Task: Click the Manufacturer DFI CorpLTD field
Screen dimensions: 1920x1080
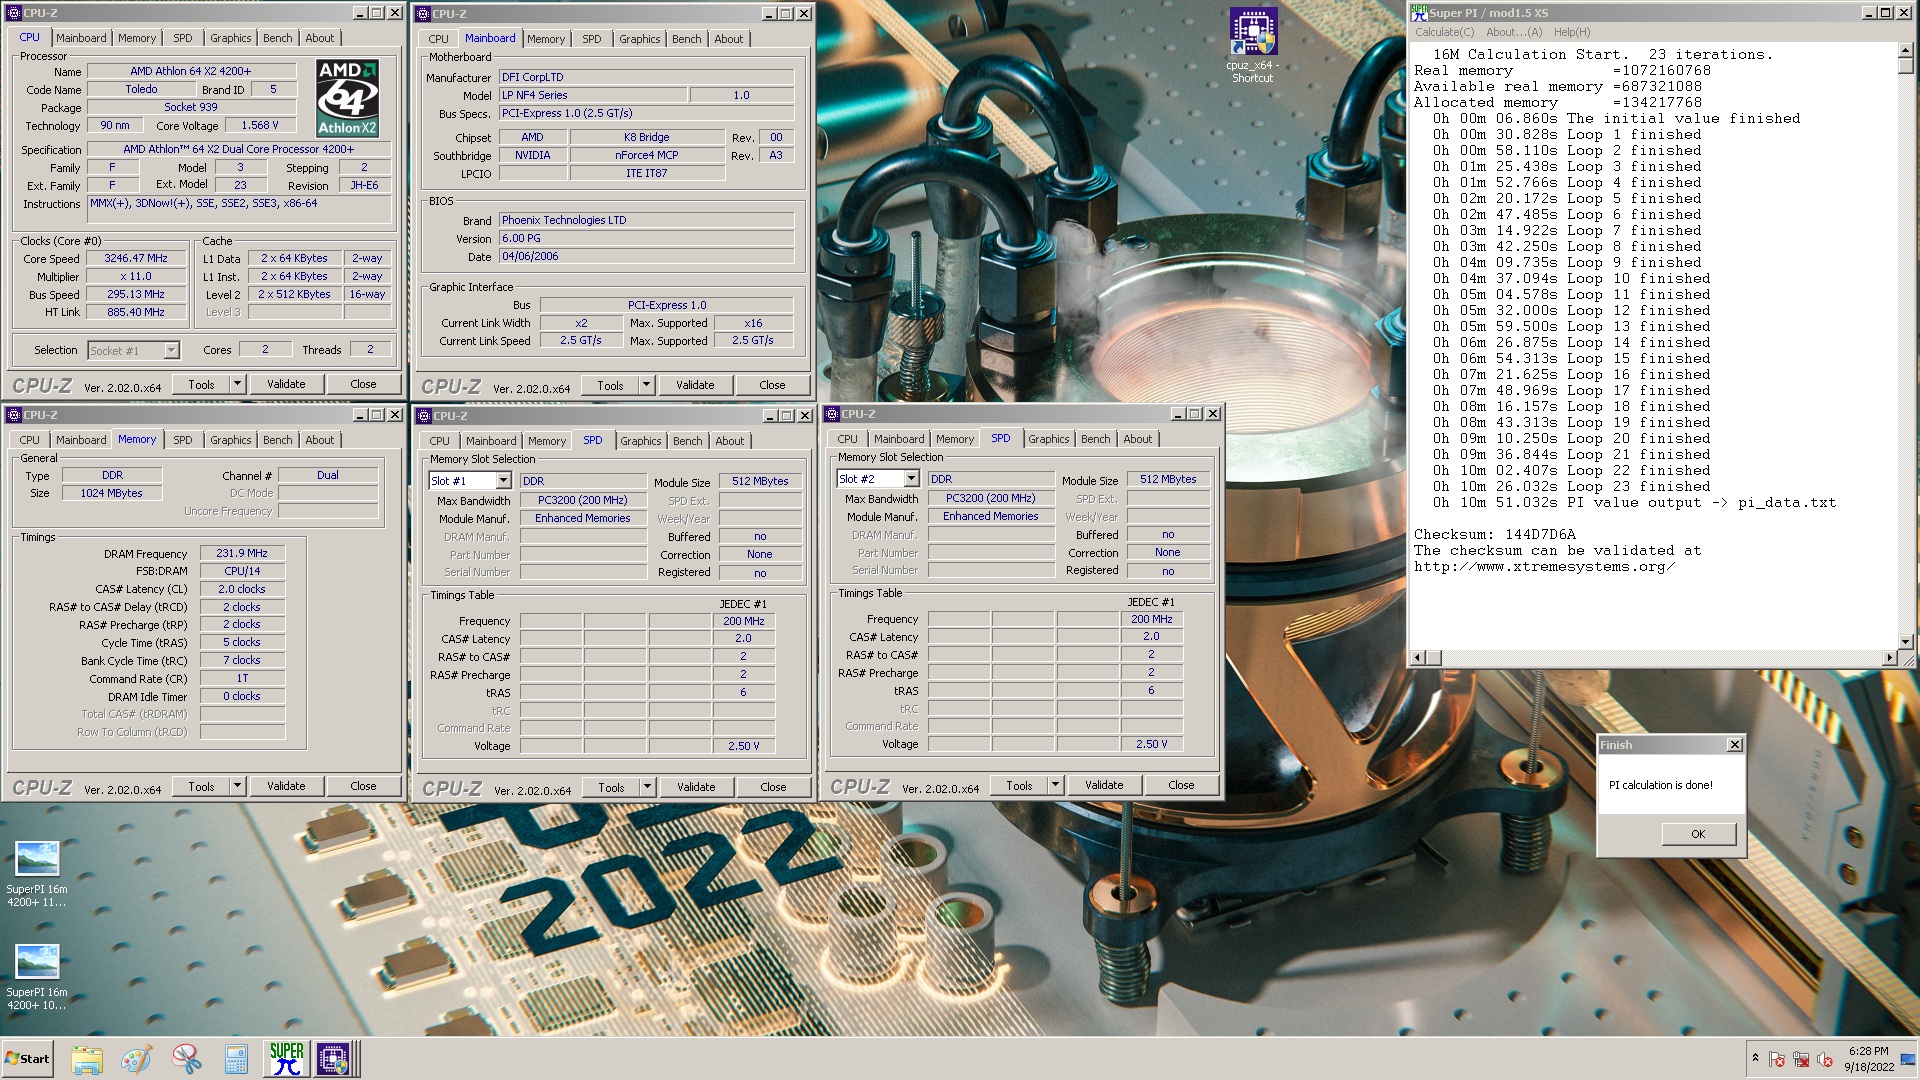Action: pyautogui.click(x=646, y=77)
